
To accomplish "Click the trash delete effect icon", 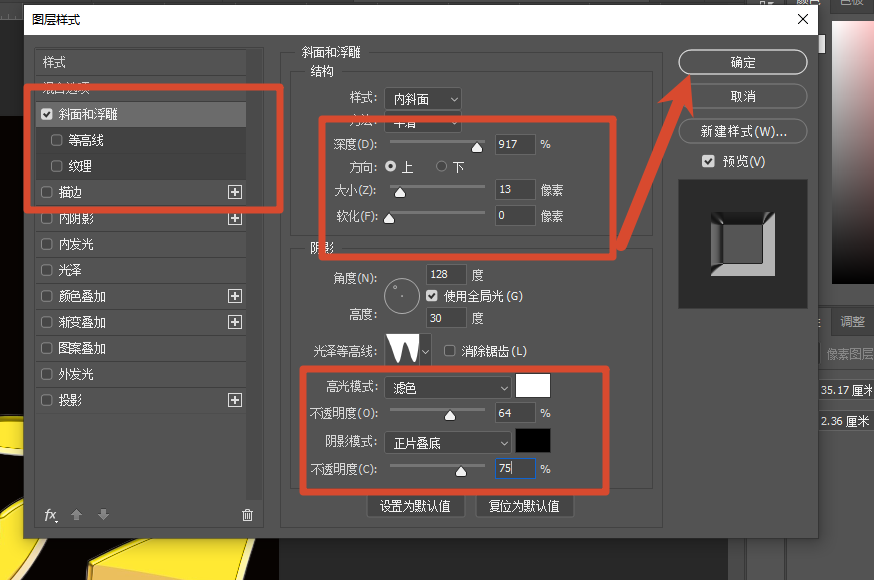I will pyautogui.click(x=247, y=515).
